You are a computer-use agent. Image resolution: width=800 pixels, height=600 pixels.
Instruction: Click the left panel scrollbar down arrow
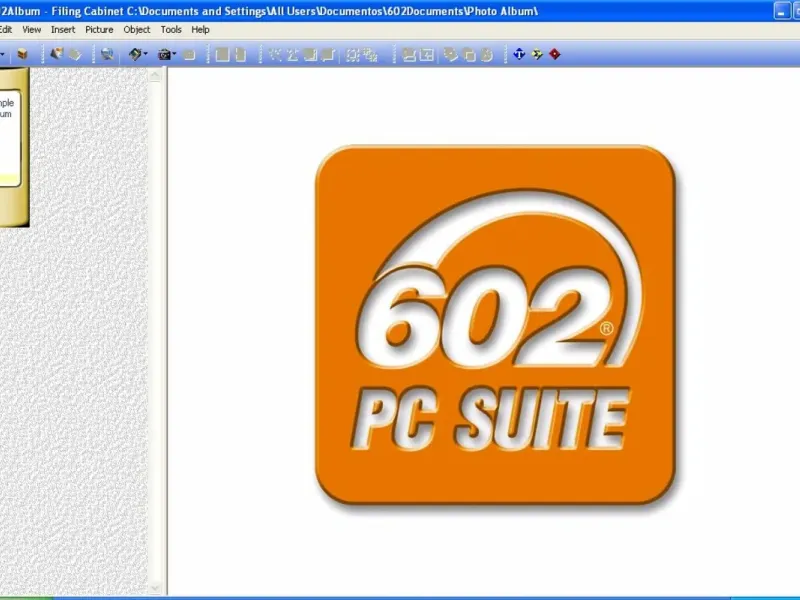click(155, 588)
